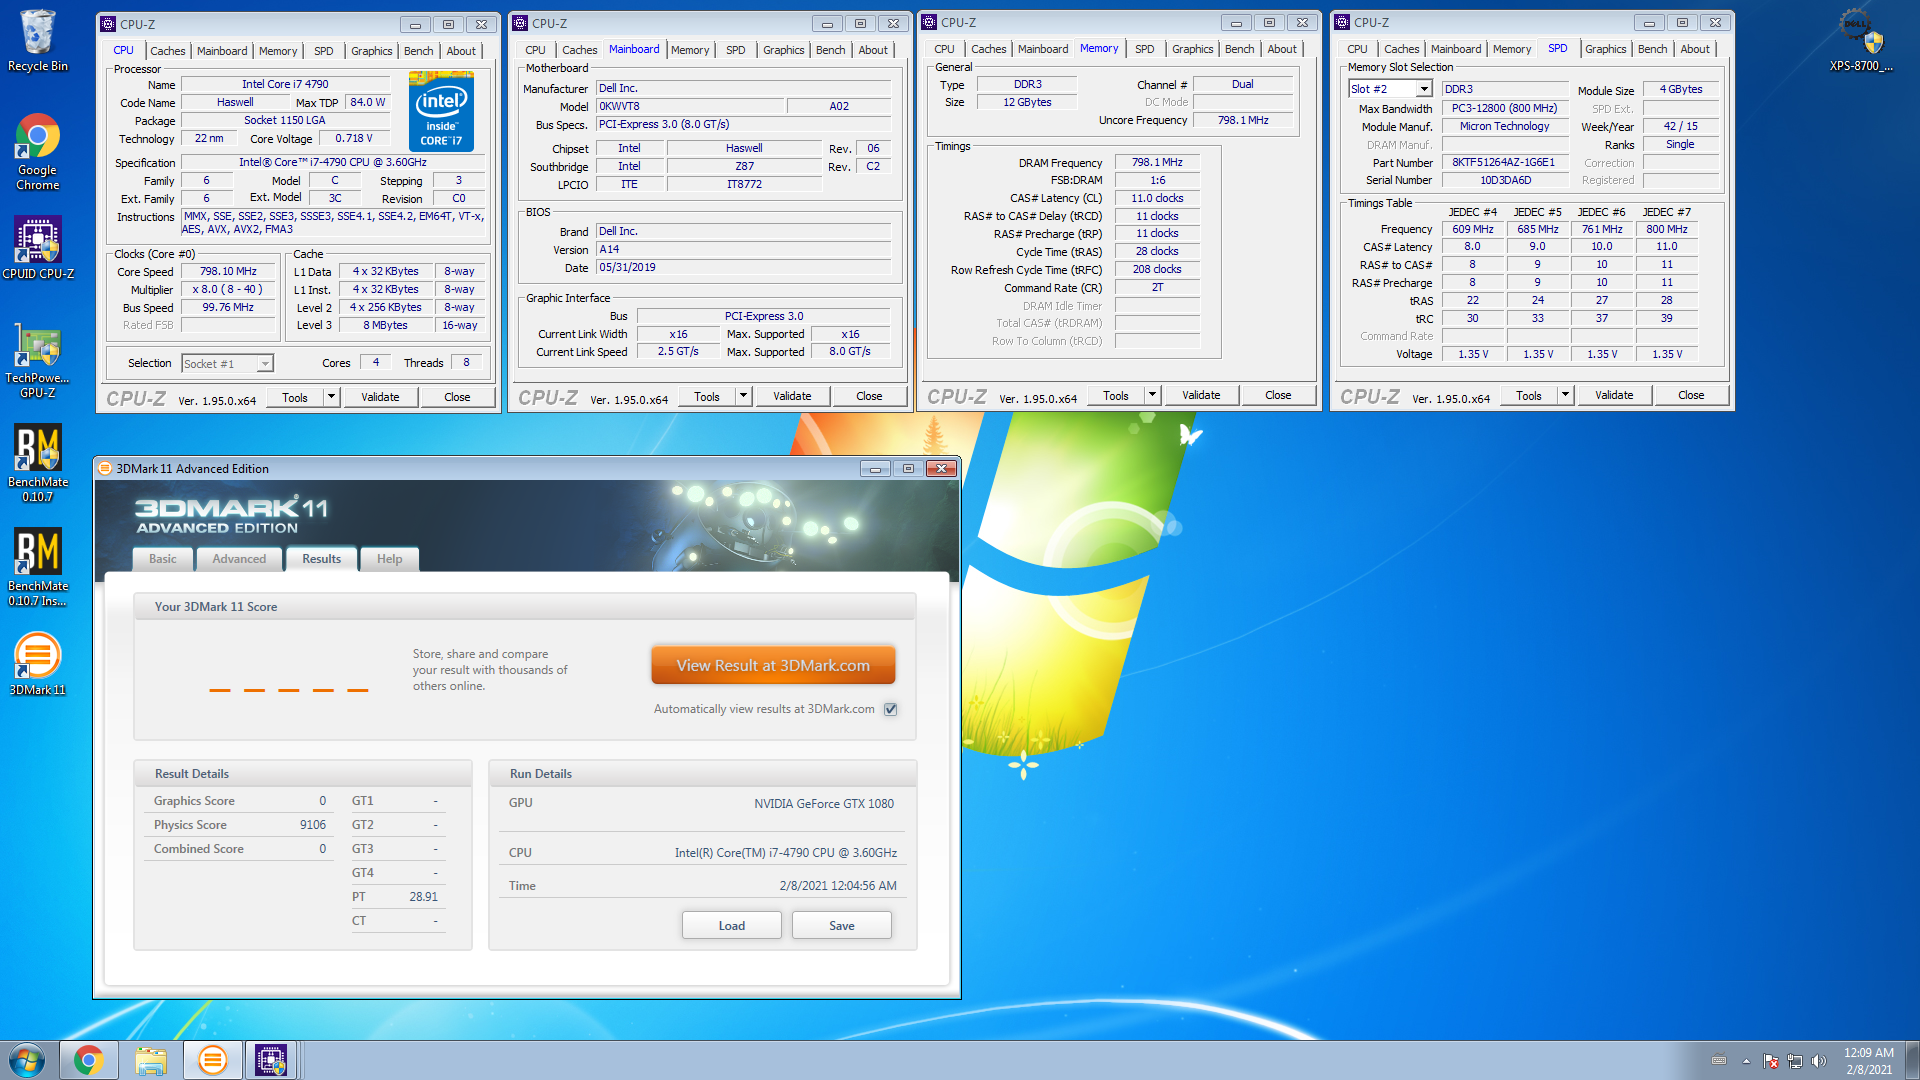Click Tools button in Memory CPU-Z window
1920x1080 pixels.
[x=1115, y=395]
